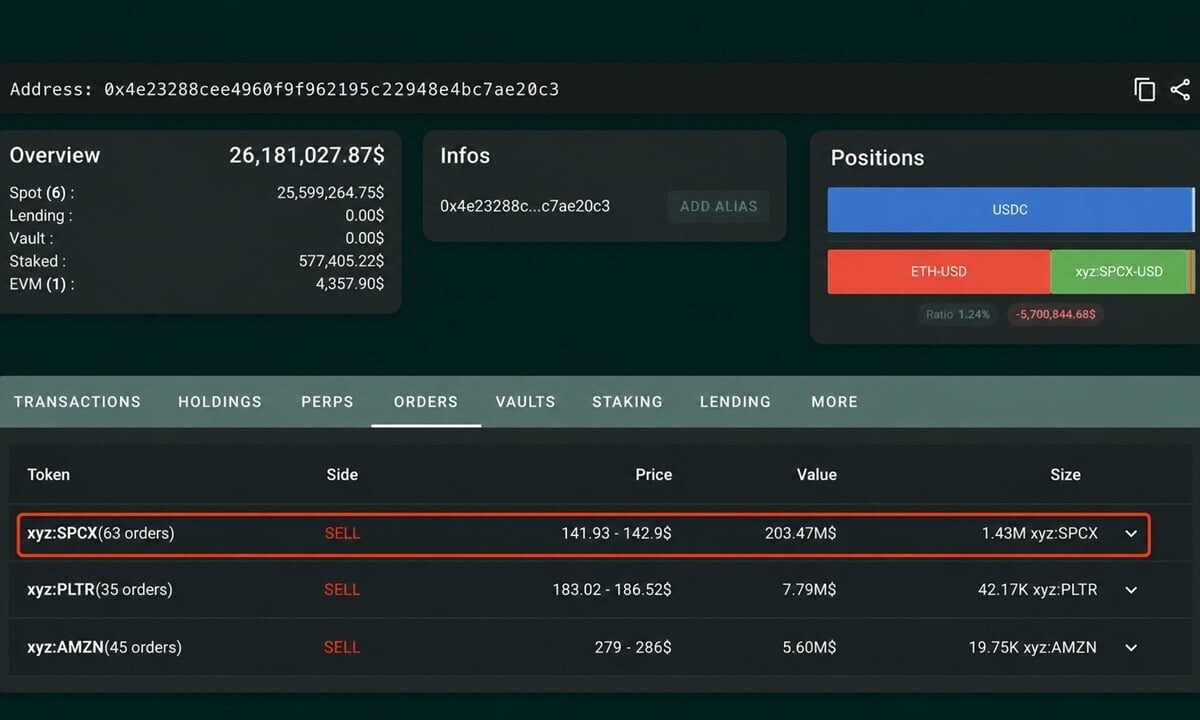Screen dimensions: 1200x720
Task: Sort by the Size column header
Action: tap(1065, 475)
